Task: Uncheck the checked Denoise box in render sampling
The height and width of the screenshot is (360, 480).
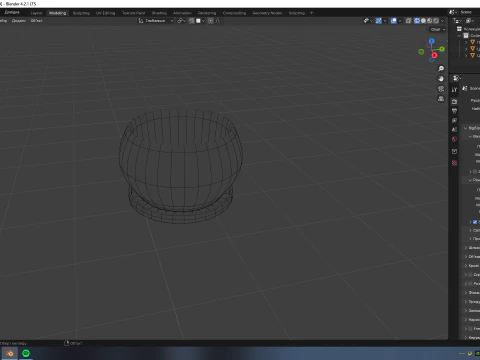Action: click(x=475, y=222)
